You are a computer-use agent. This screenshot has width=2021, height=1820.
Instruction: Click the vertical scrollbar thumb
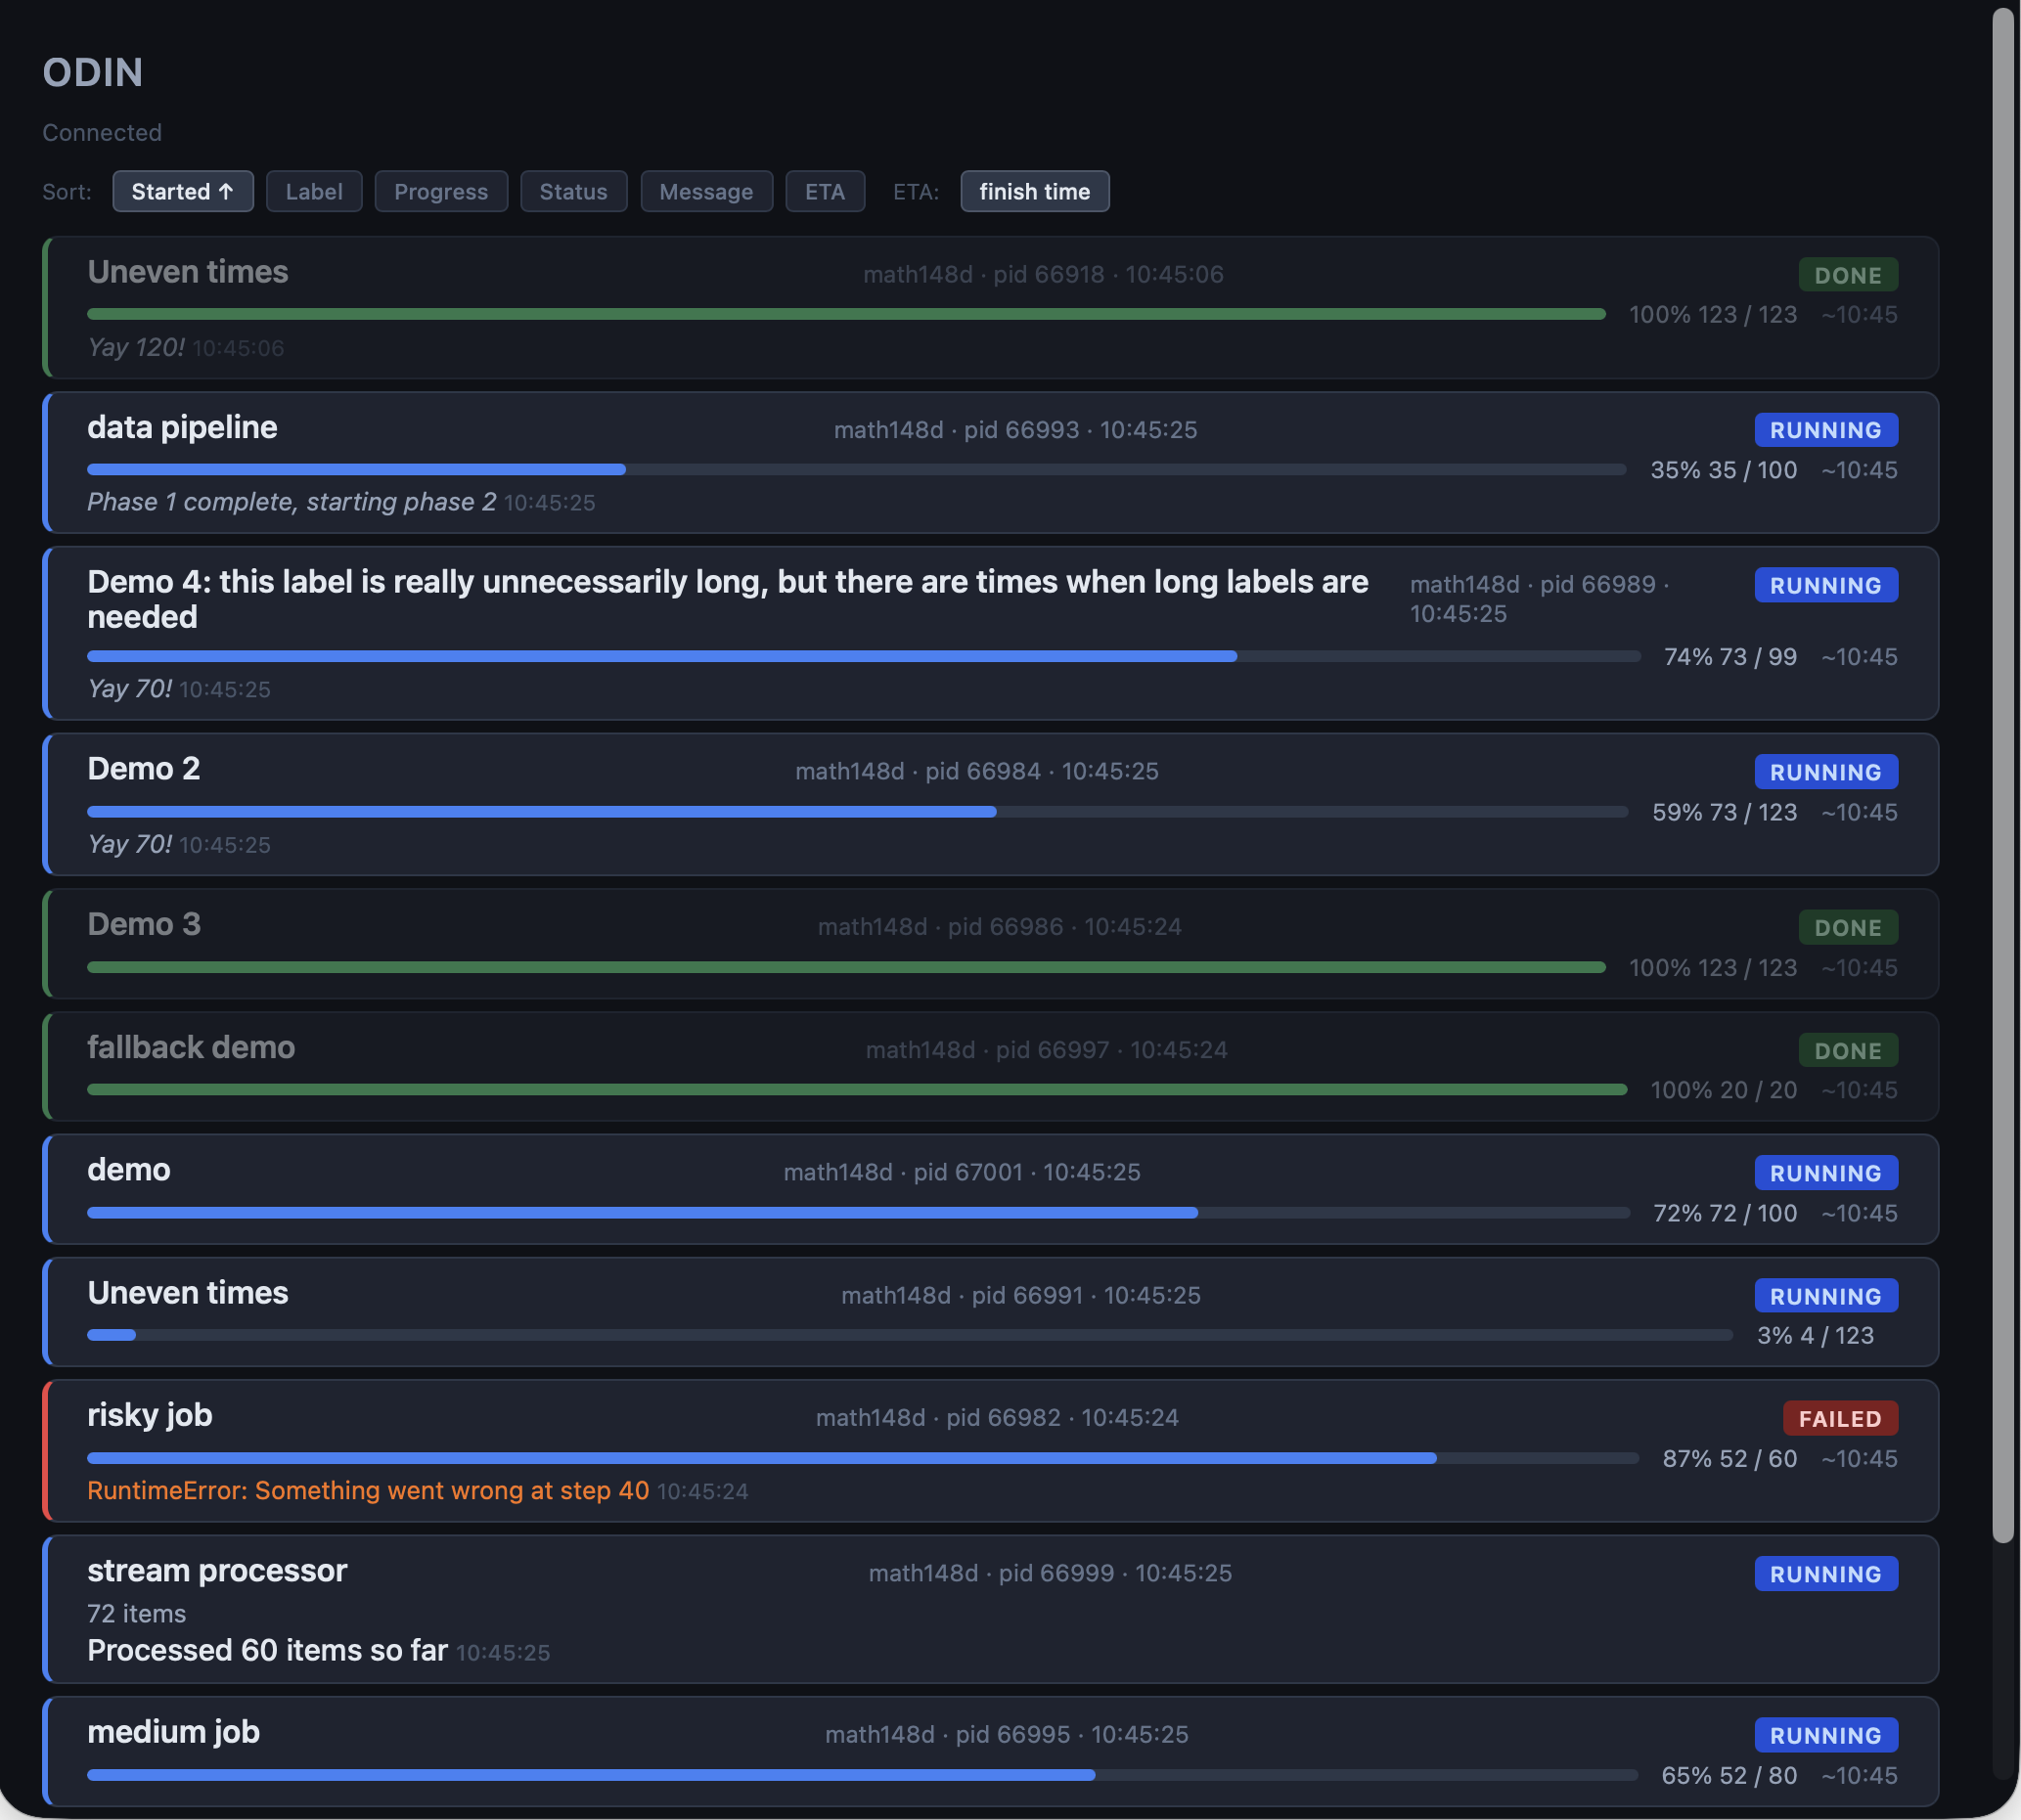[x=2003, y=775]
